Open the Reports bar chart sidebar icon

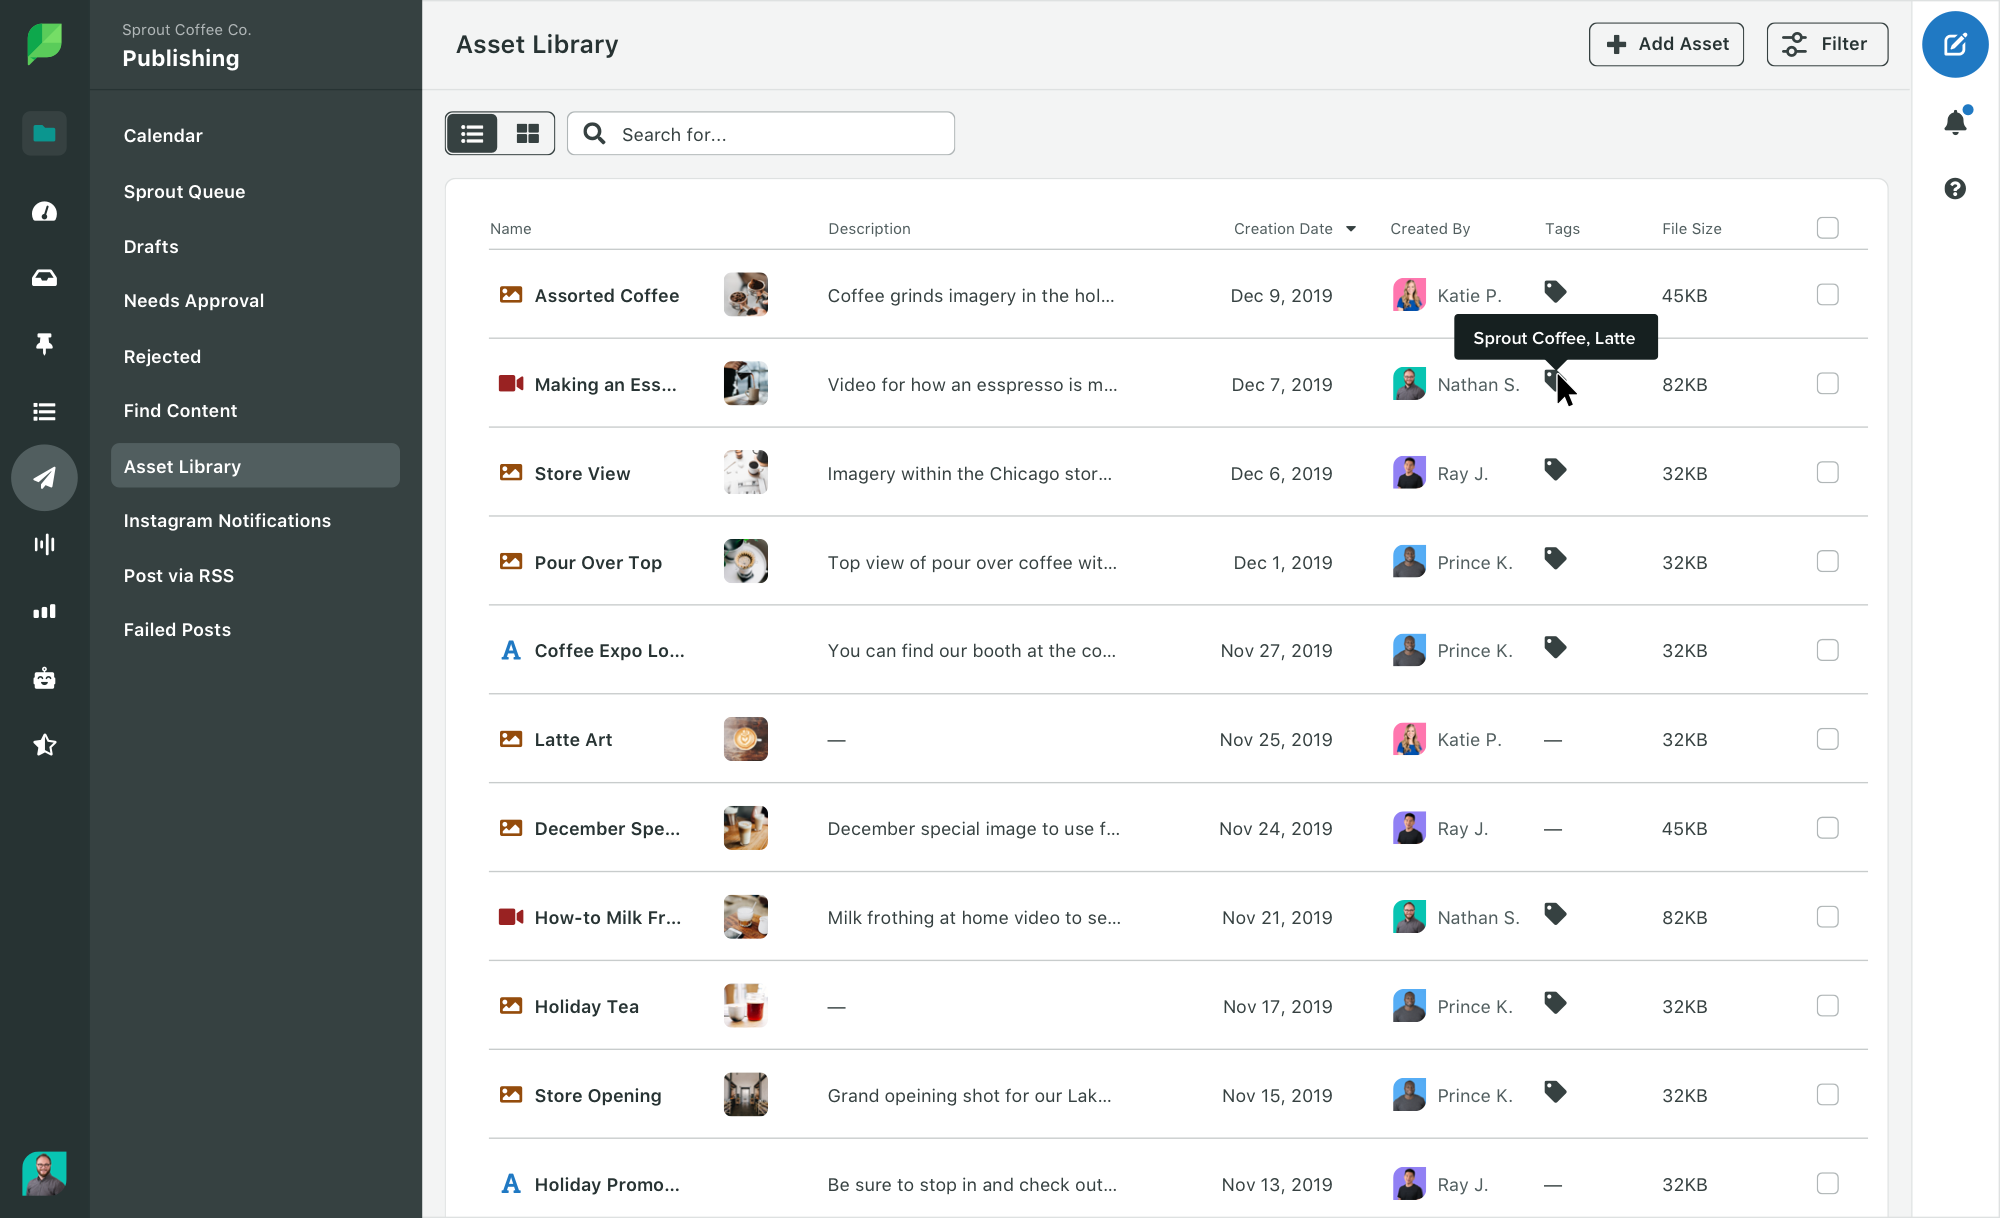pyautogui.click(x=44, y=611)
